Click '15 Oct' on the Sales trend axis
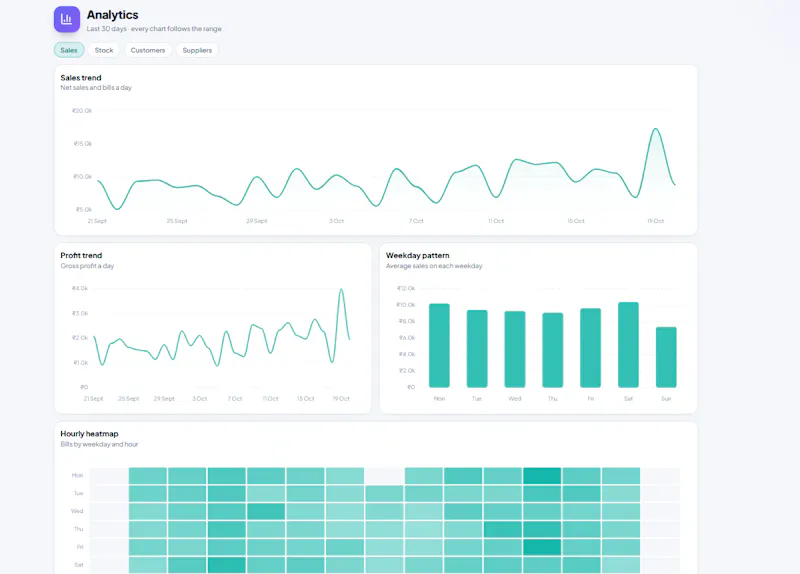800x574 pixels. click(x=576, y=221)
